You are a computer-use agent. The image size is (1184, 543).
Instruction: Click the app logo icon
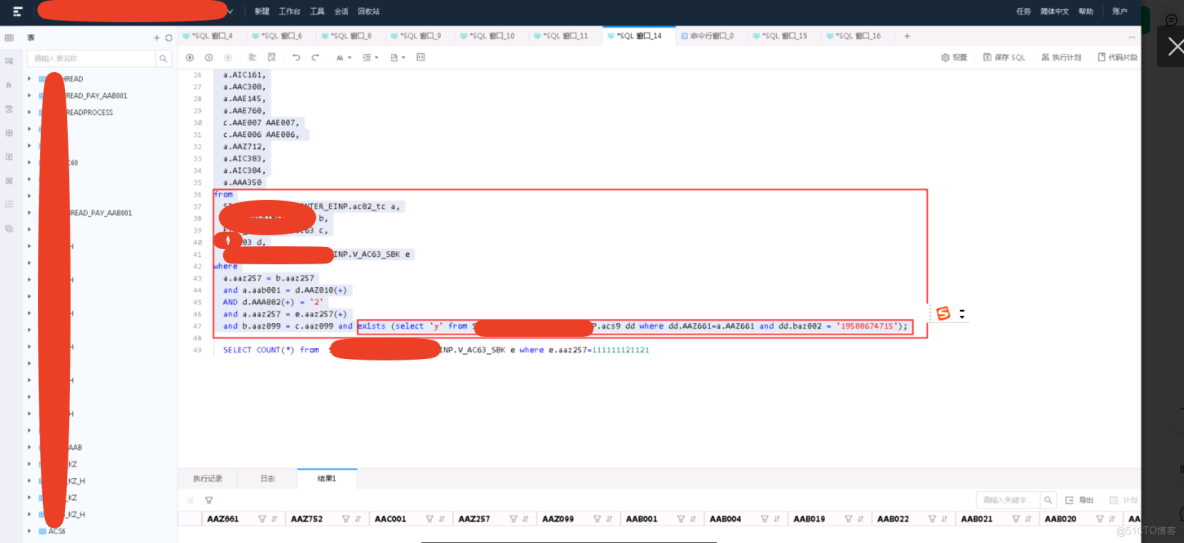coord(17,11)
